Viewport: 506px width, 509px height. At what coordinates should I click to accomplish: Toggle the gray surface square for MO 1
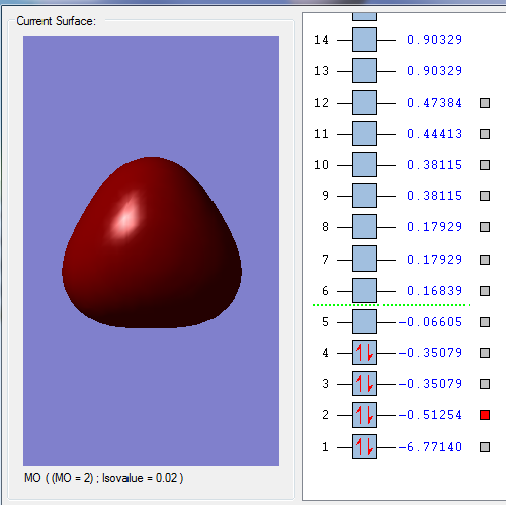tap(485, 447)
